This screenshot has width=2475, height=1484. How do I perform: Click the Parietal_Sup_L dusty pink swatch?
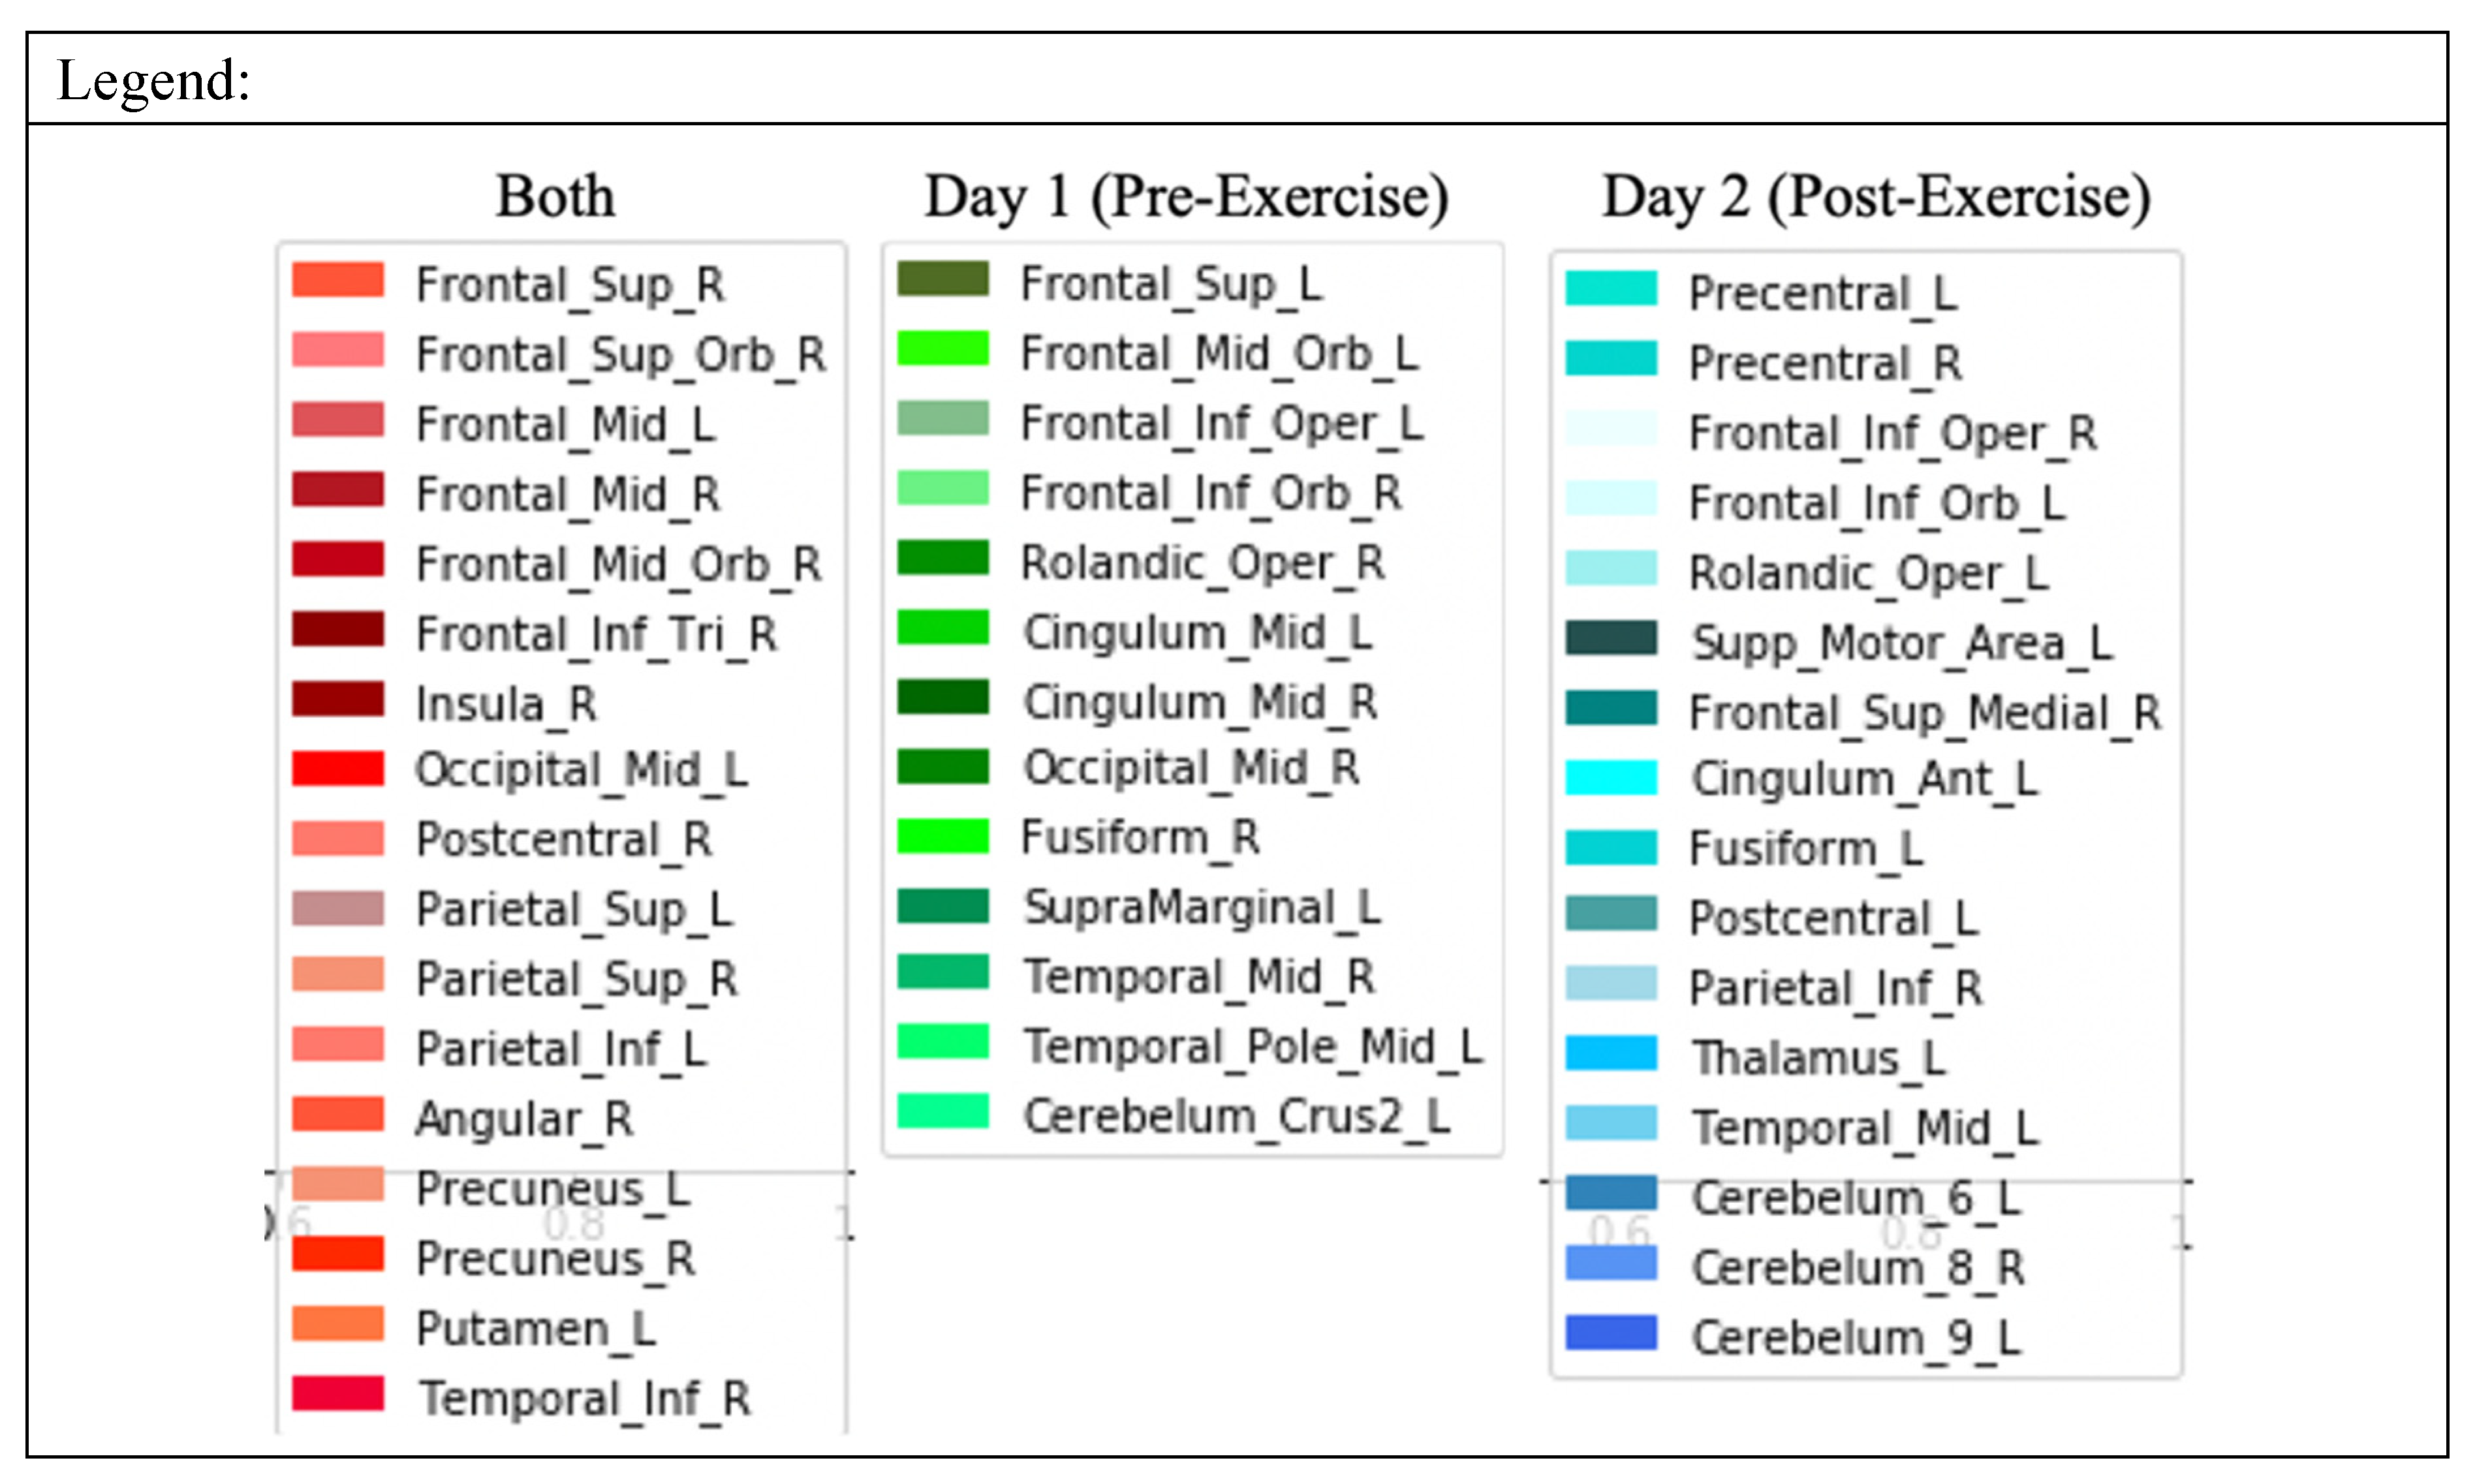tap(338, 908)
